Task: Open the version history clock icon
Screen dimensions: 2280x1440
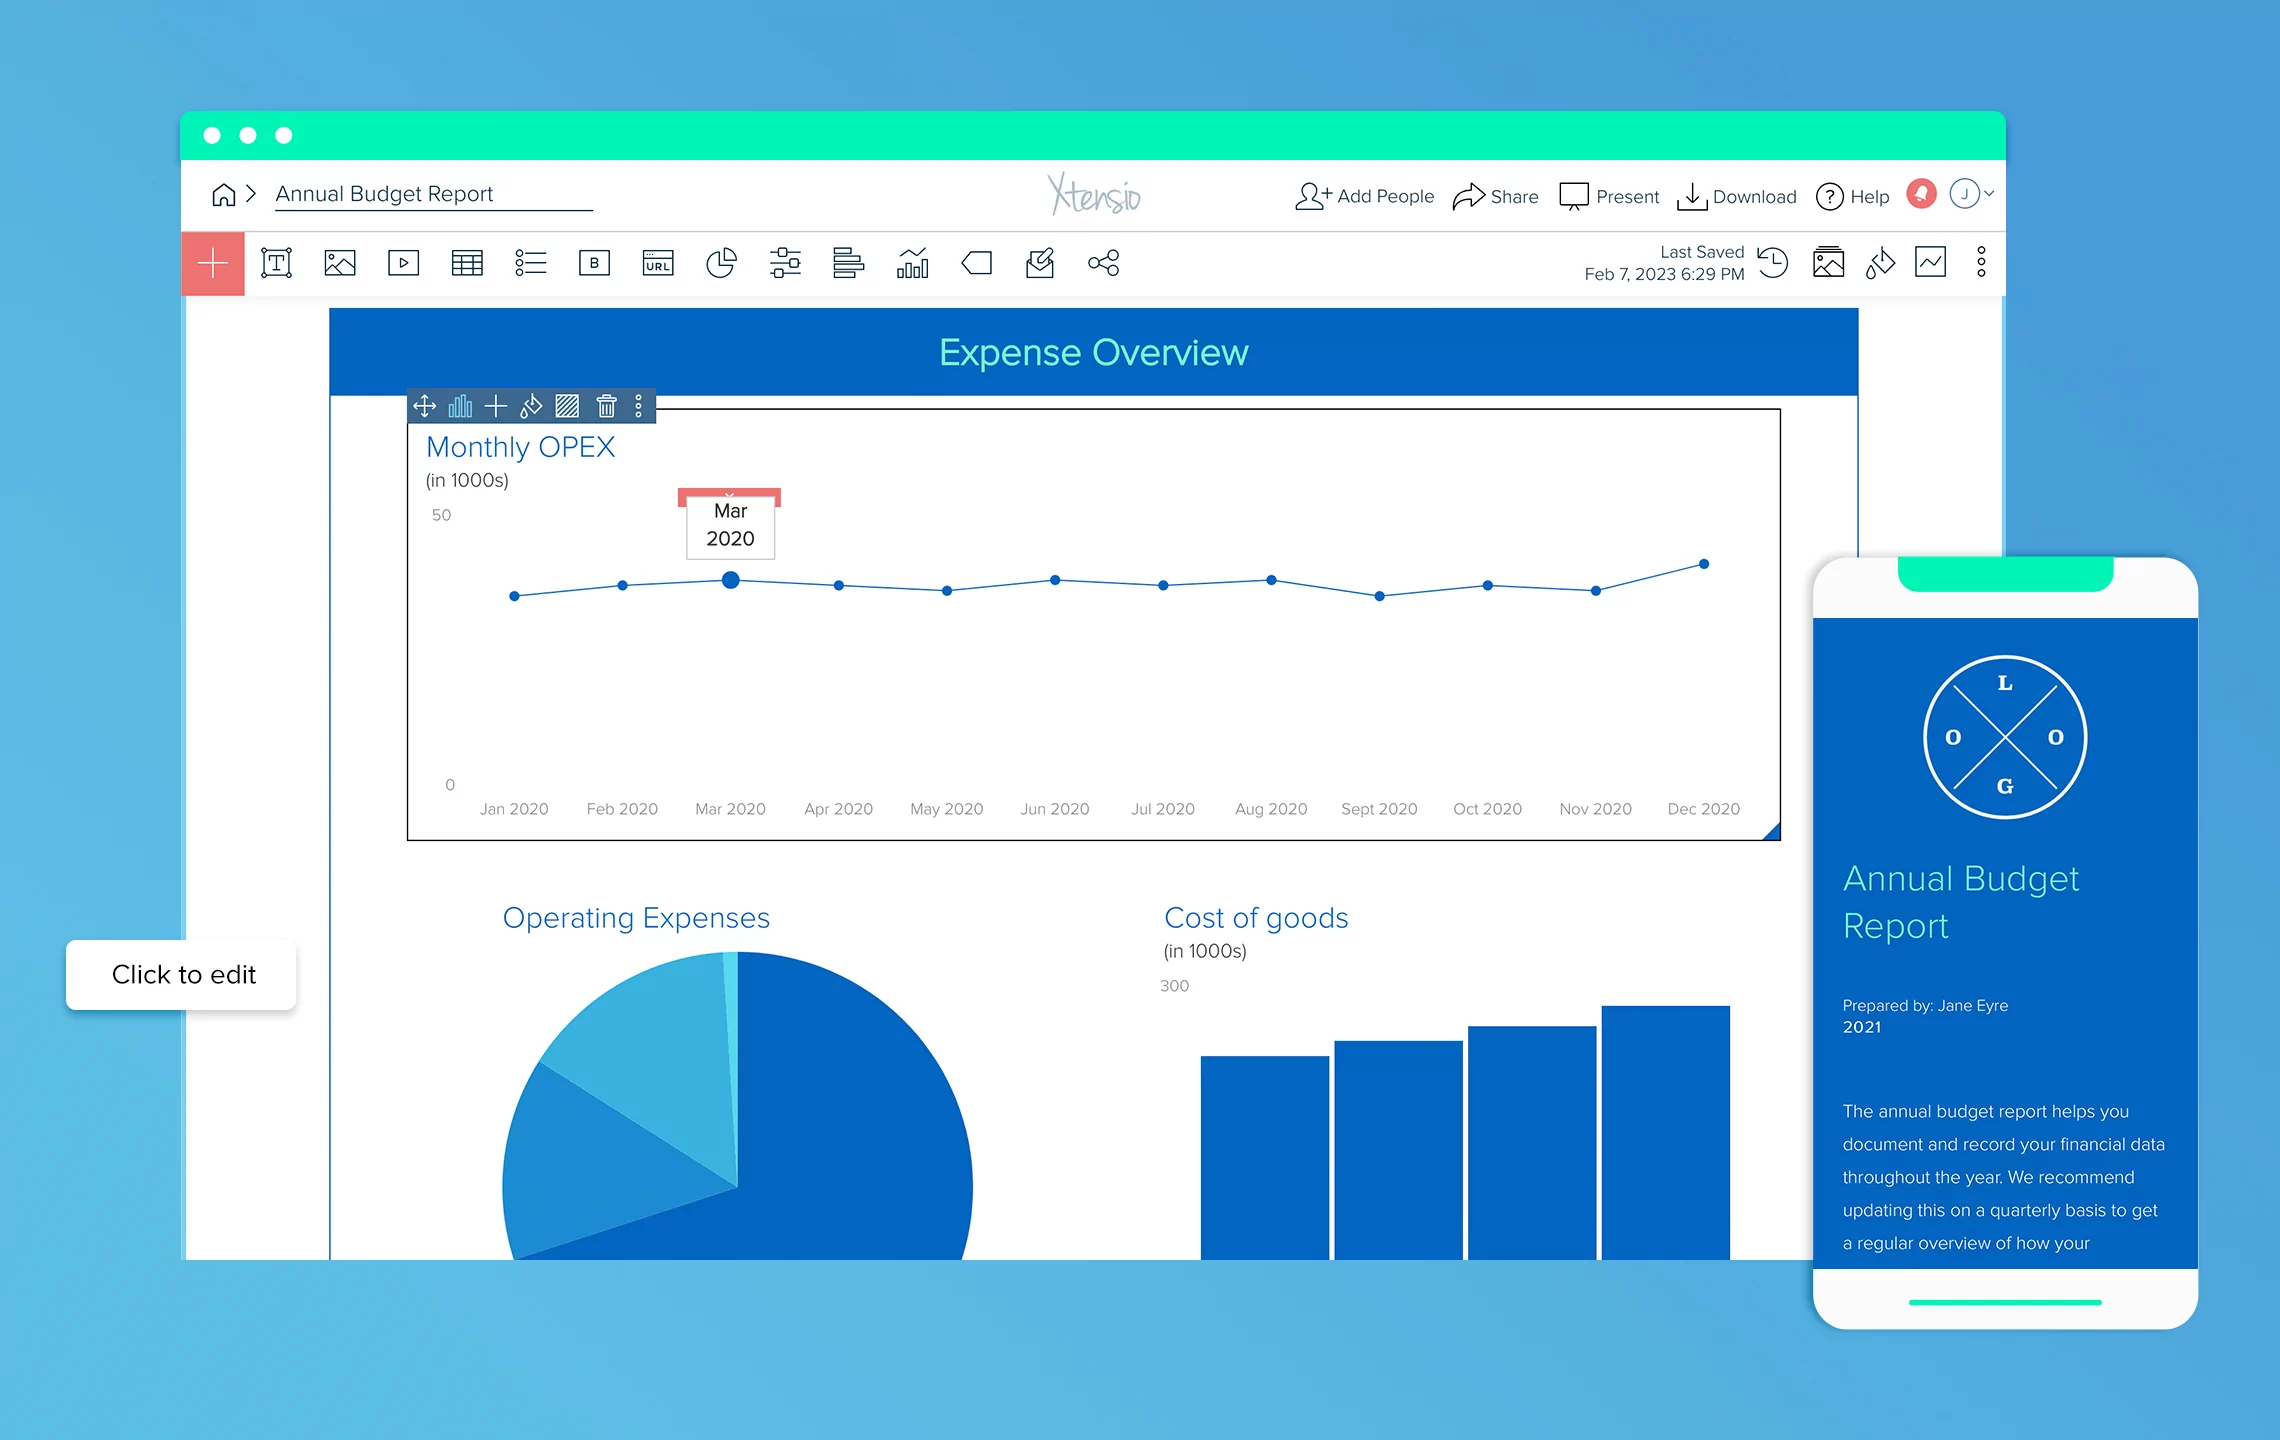Action: click(x=1773, y=263)
